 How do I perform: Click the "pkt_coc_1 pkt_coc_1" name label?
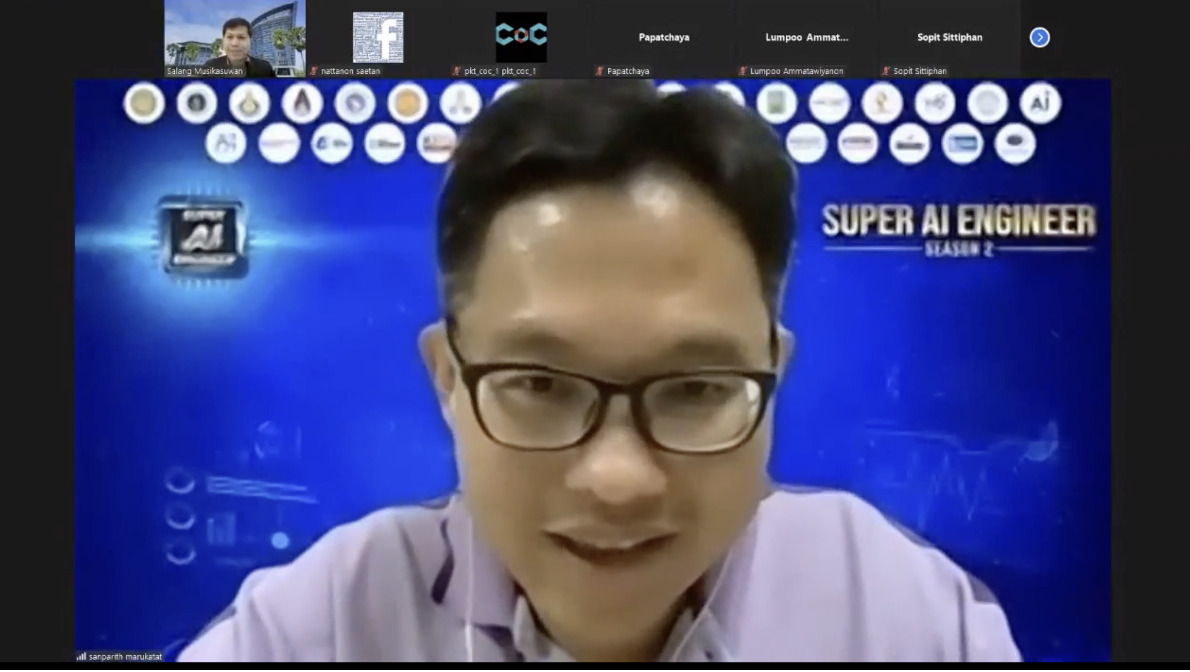pyautogui.click(x=500, y=71)
